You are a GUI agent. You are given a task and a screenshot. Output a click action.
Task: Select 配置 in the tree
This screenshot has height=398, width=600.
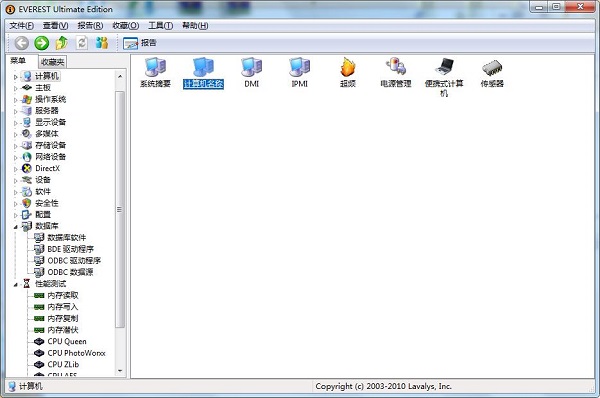pyautogui.click(x=43, y=215)
